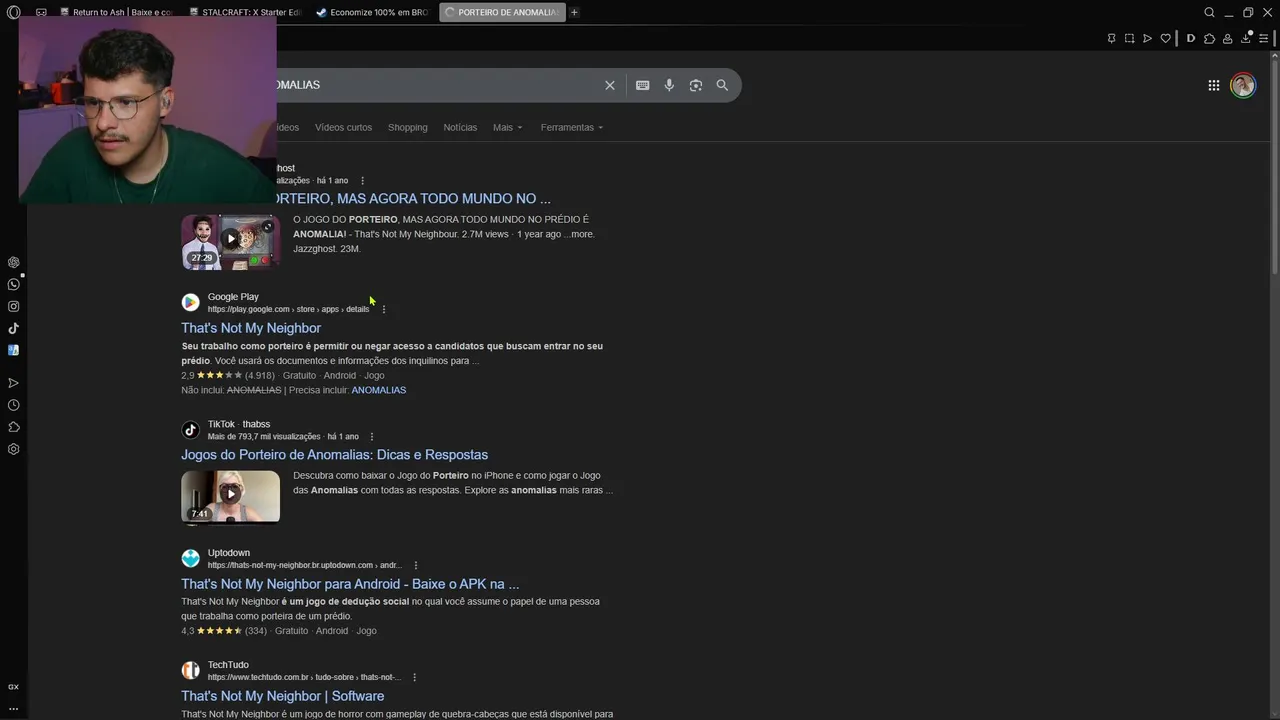Expand the Mais filter dropdown
This screenshot has height=720, width=1280.
click(x=507, y=127)
